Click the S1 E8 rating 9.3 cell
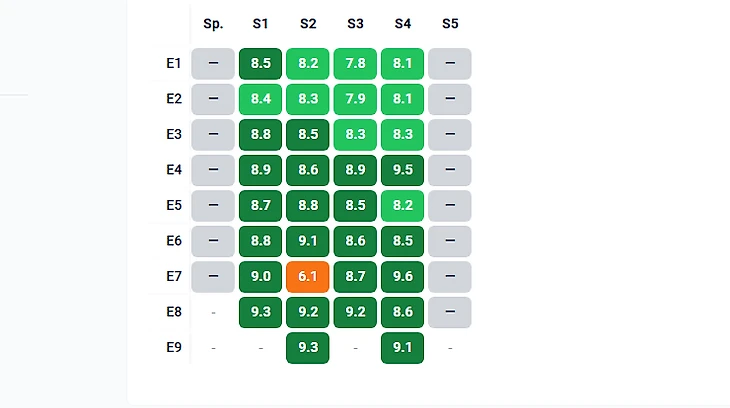Image resolution: width=730 pixels, height=408 pixels. coord(261,312)
